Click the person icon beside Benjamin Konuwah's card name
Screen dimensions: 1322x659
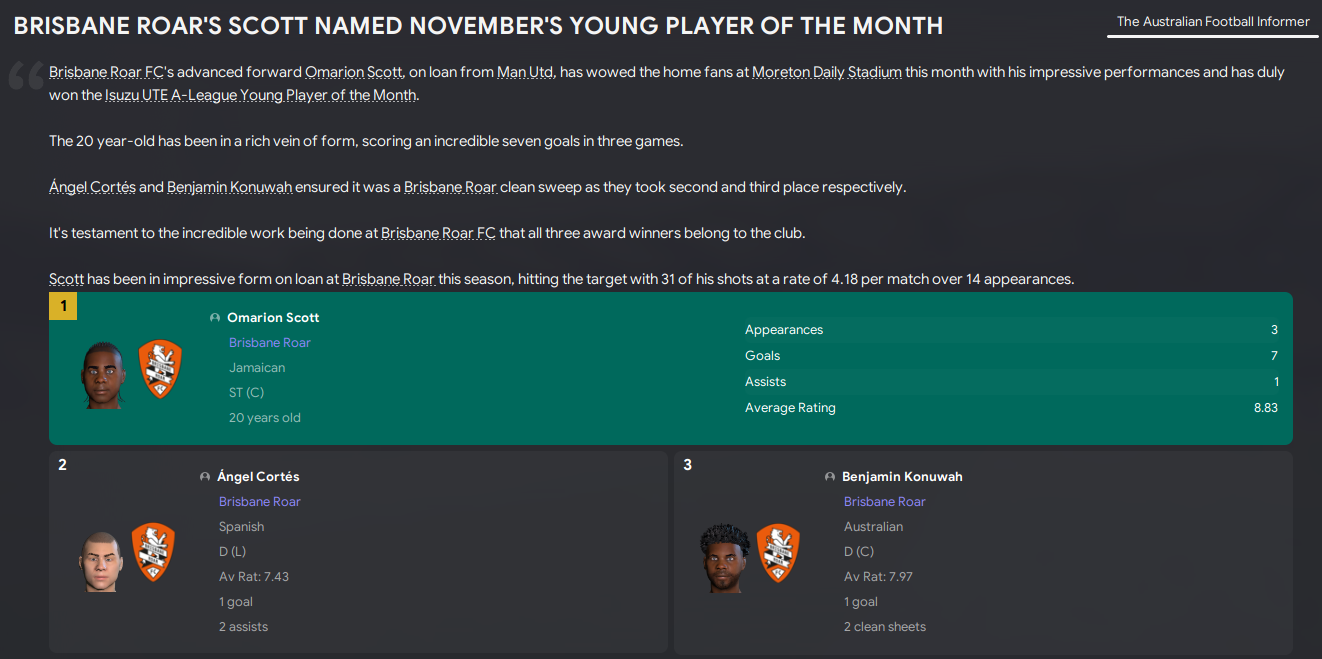830,477
